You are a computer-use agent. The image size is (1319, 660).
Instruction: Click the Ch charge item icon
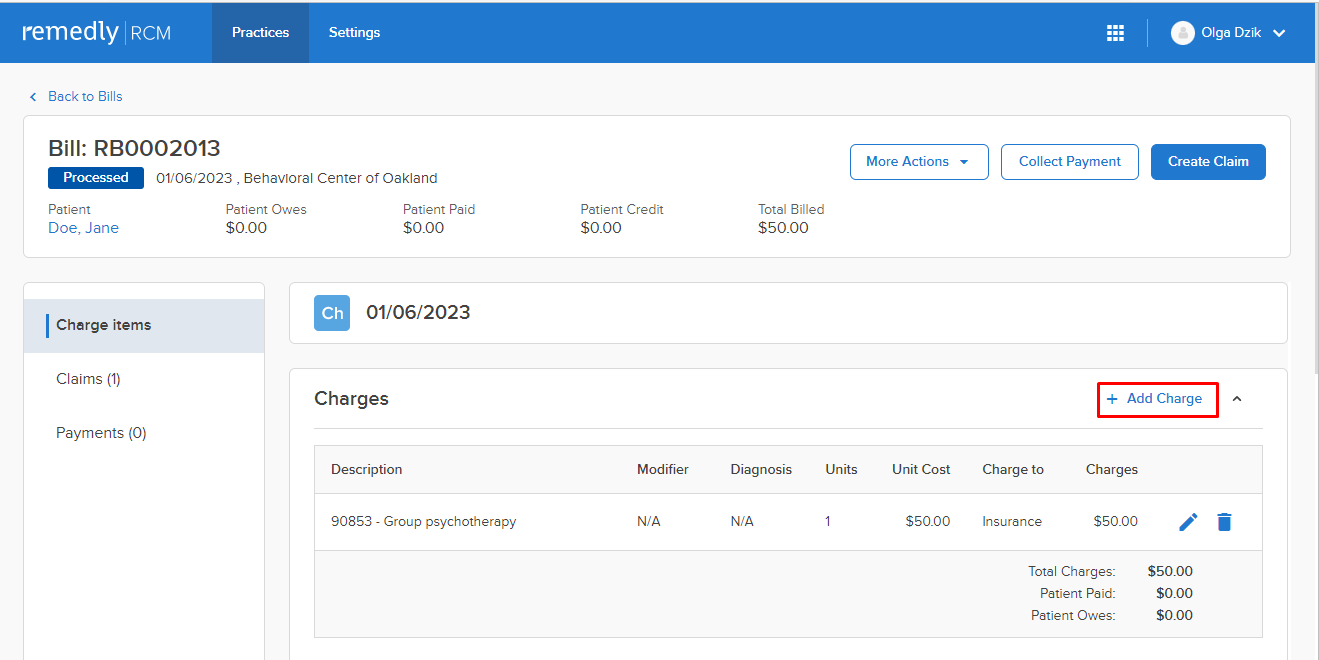331,312
